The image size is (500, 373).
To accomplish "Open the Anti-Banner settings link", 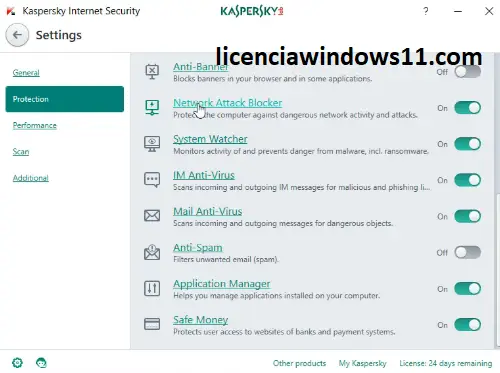I will click(201, 67).
